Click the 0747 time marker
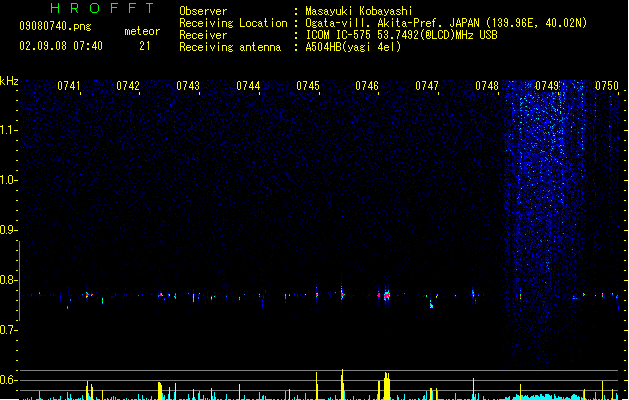Screen dimensions: 629x400 [x=427, y=86]
